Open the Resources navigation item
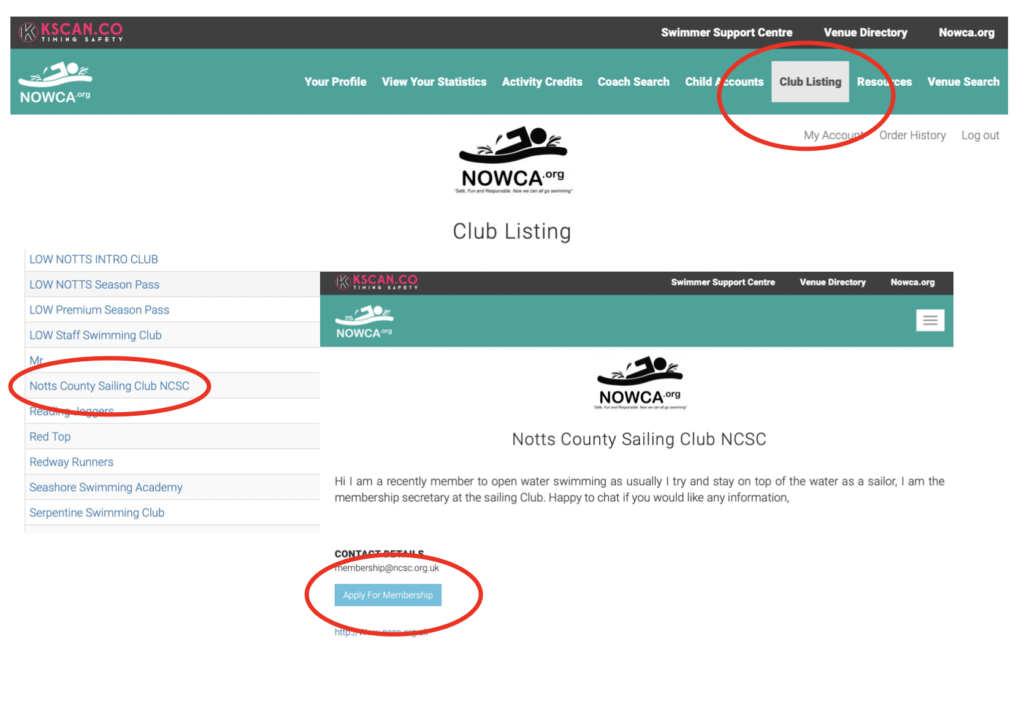 (x=884, y=82)
